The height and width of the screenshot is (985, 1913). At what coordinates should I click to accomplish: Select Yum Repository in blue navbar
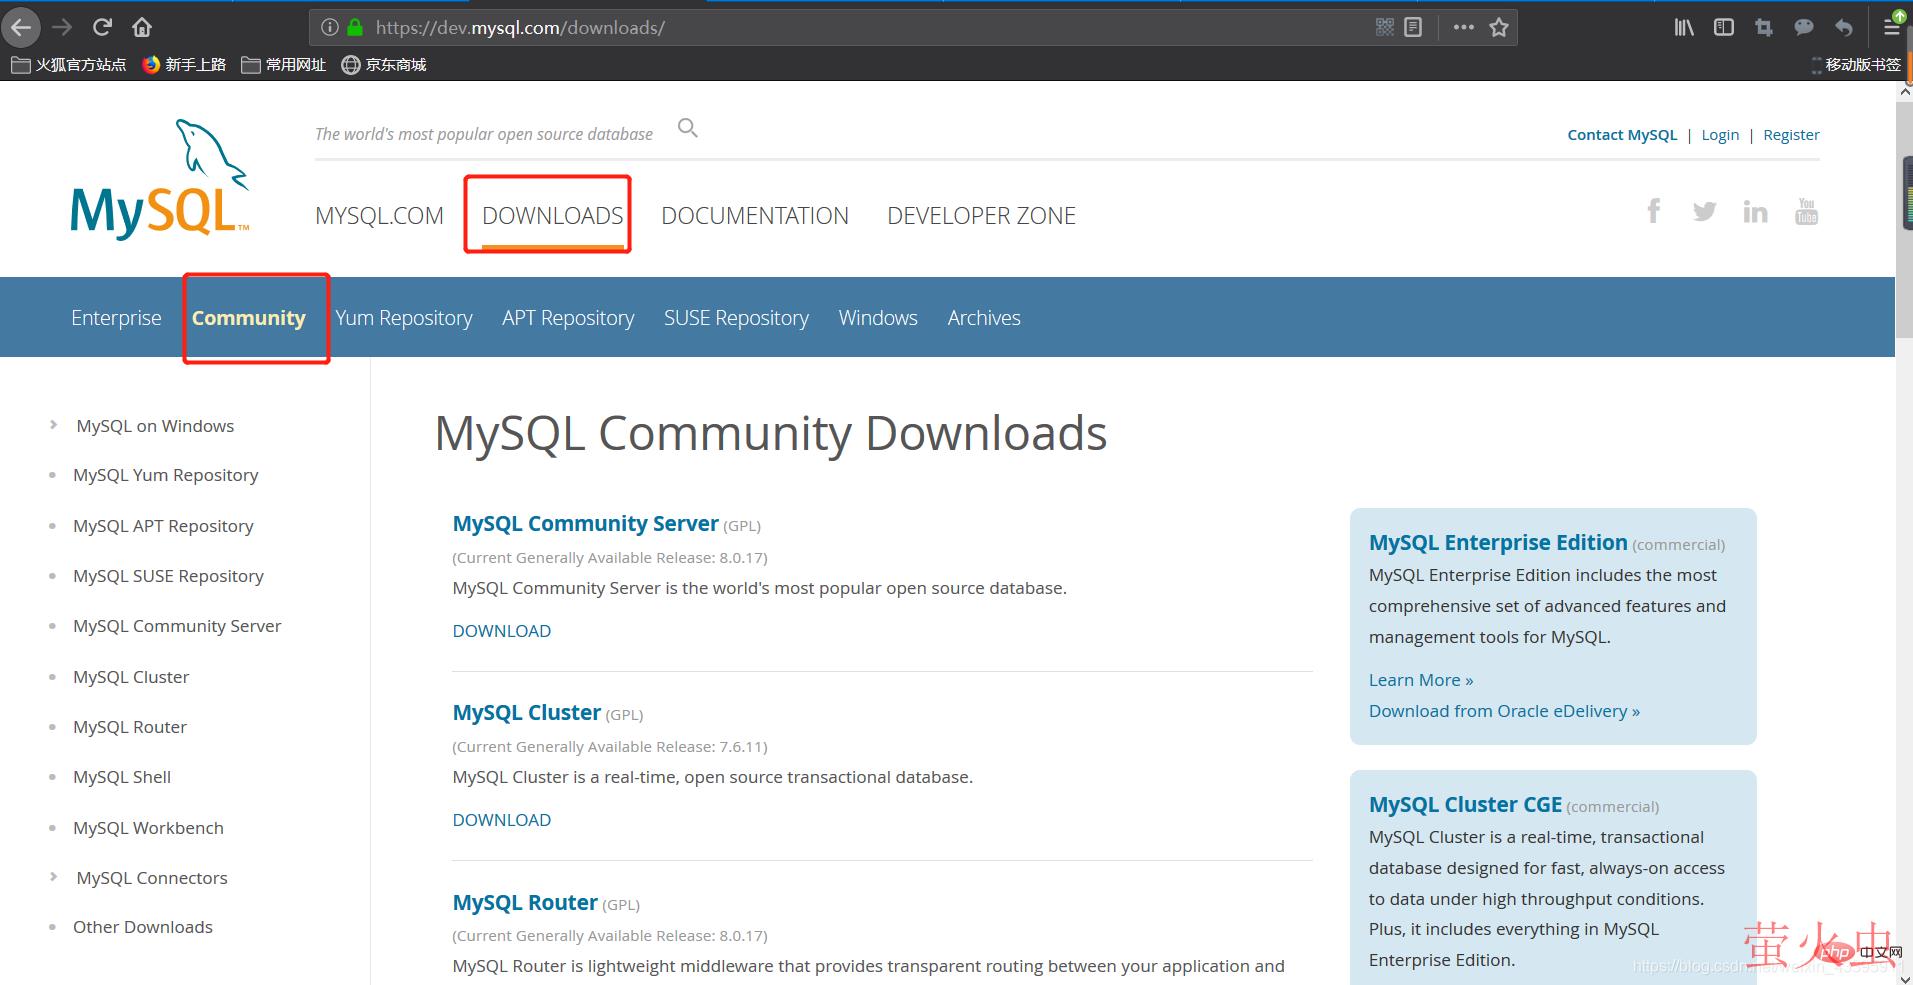[403, 318]
